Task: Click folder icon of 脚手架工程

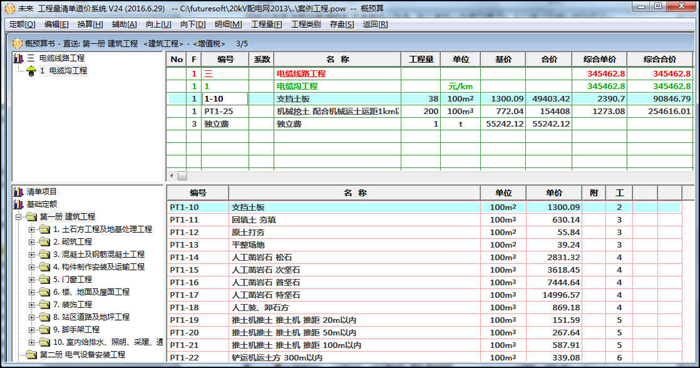Action: [x=44, y=329]
